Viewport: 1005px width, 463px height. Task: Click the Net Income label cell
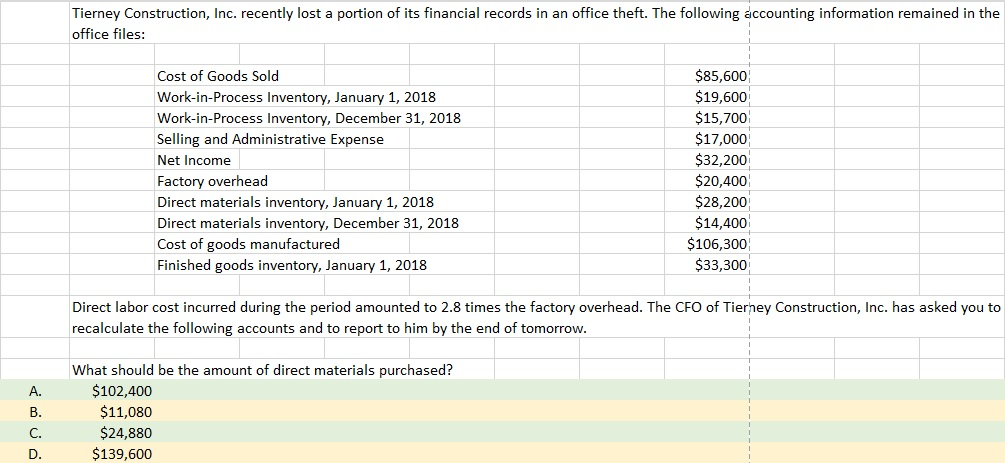pos(194,160)
